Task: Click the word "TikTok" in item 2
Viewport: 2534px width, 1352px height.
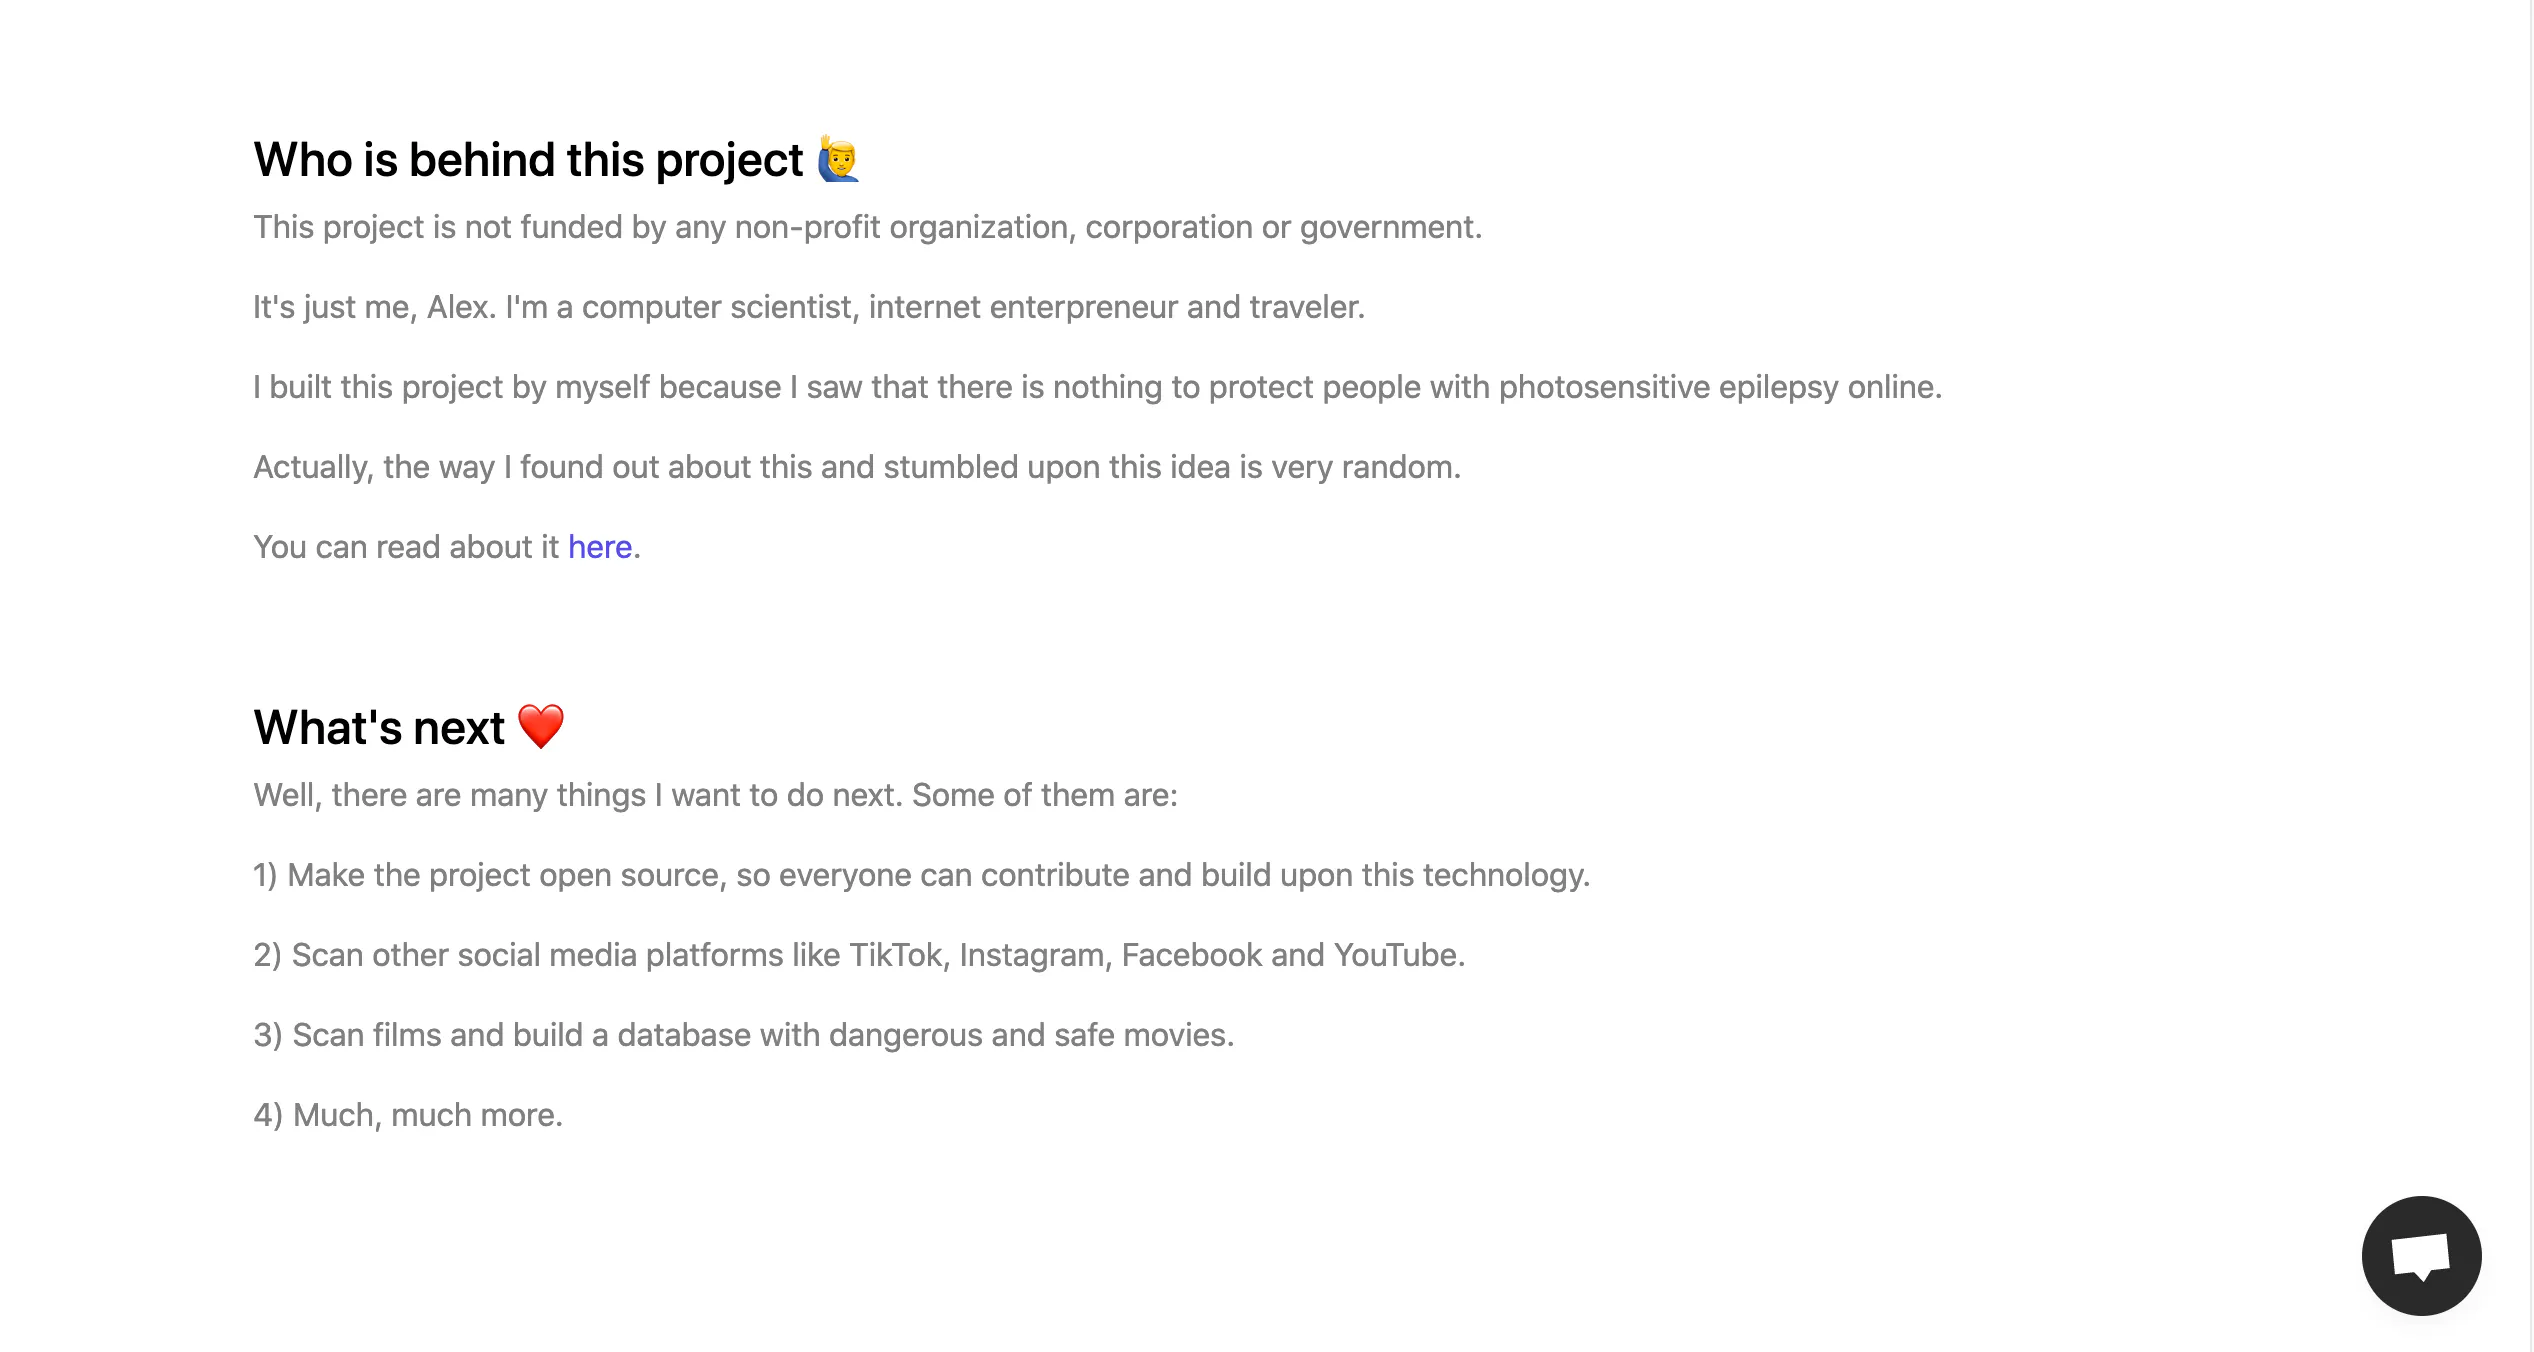Action: (x=895, y=955)
